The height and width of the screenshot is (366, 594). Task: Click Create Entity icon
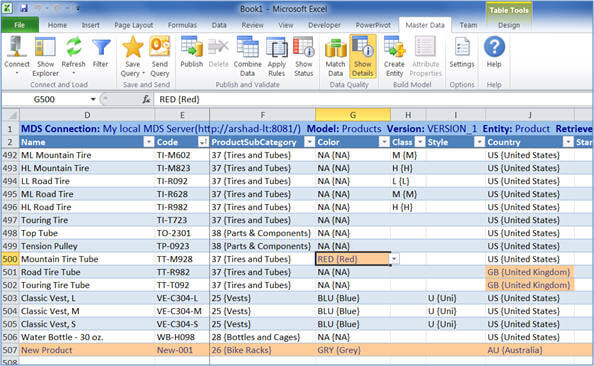[x=394, y=47]
